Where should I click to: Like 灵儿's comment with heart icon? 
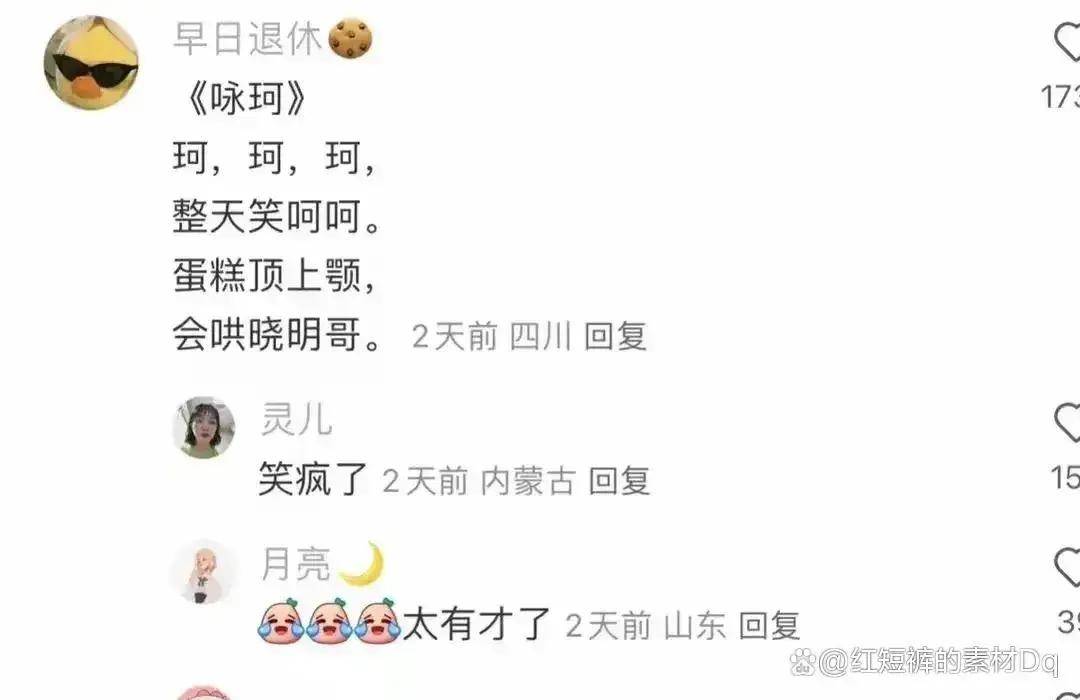coord(1067,422)
